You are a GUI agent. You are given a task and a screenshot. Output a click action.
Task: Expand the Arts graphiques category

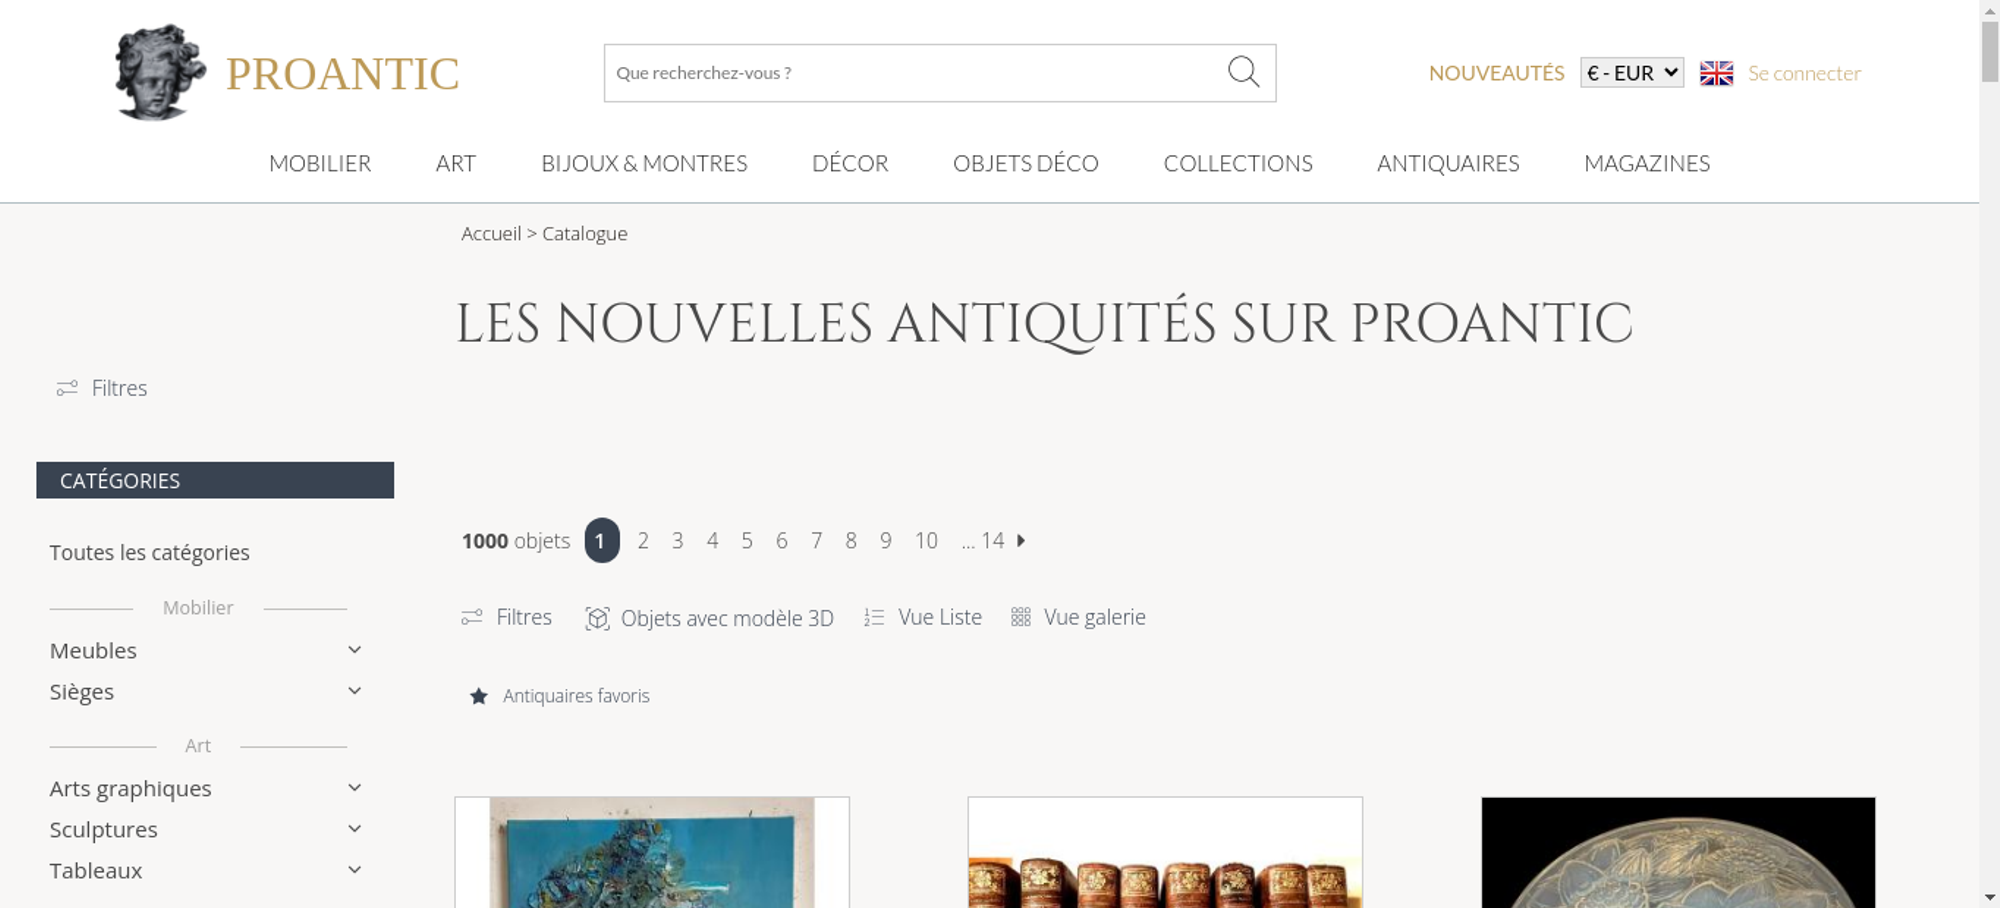point(354,788)
